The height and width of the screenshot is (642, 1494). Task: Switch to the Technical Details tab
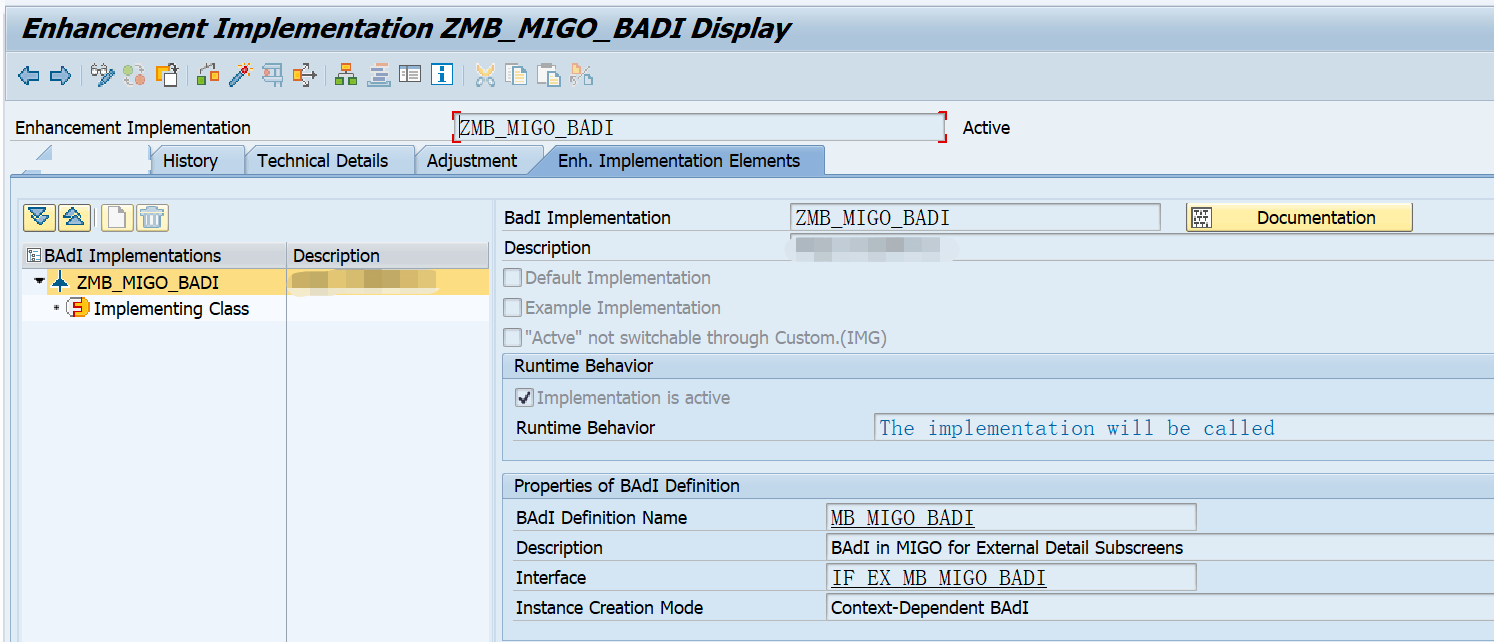[322, 159]
